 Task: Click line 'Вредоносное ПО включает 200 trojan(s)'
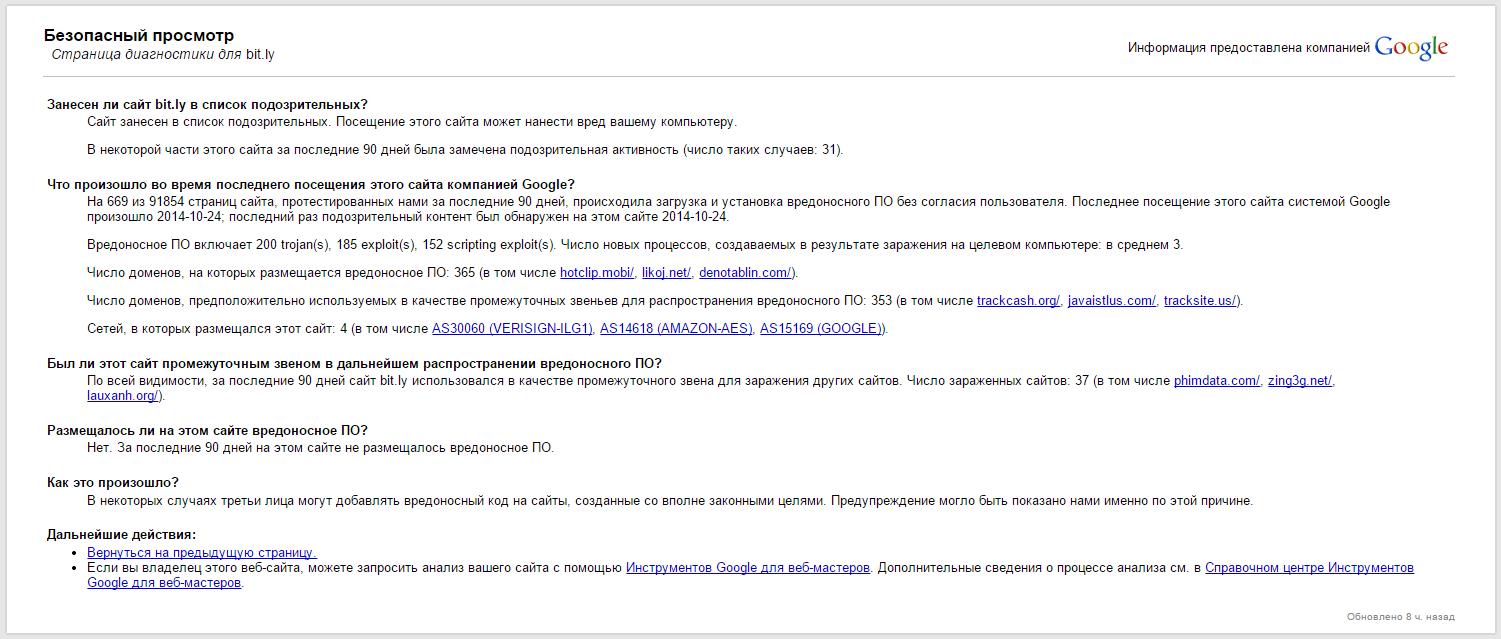(635, 244)
